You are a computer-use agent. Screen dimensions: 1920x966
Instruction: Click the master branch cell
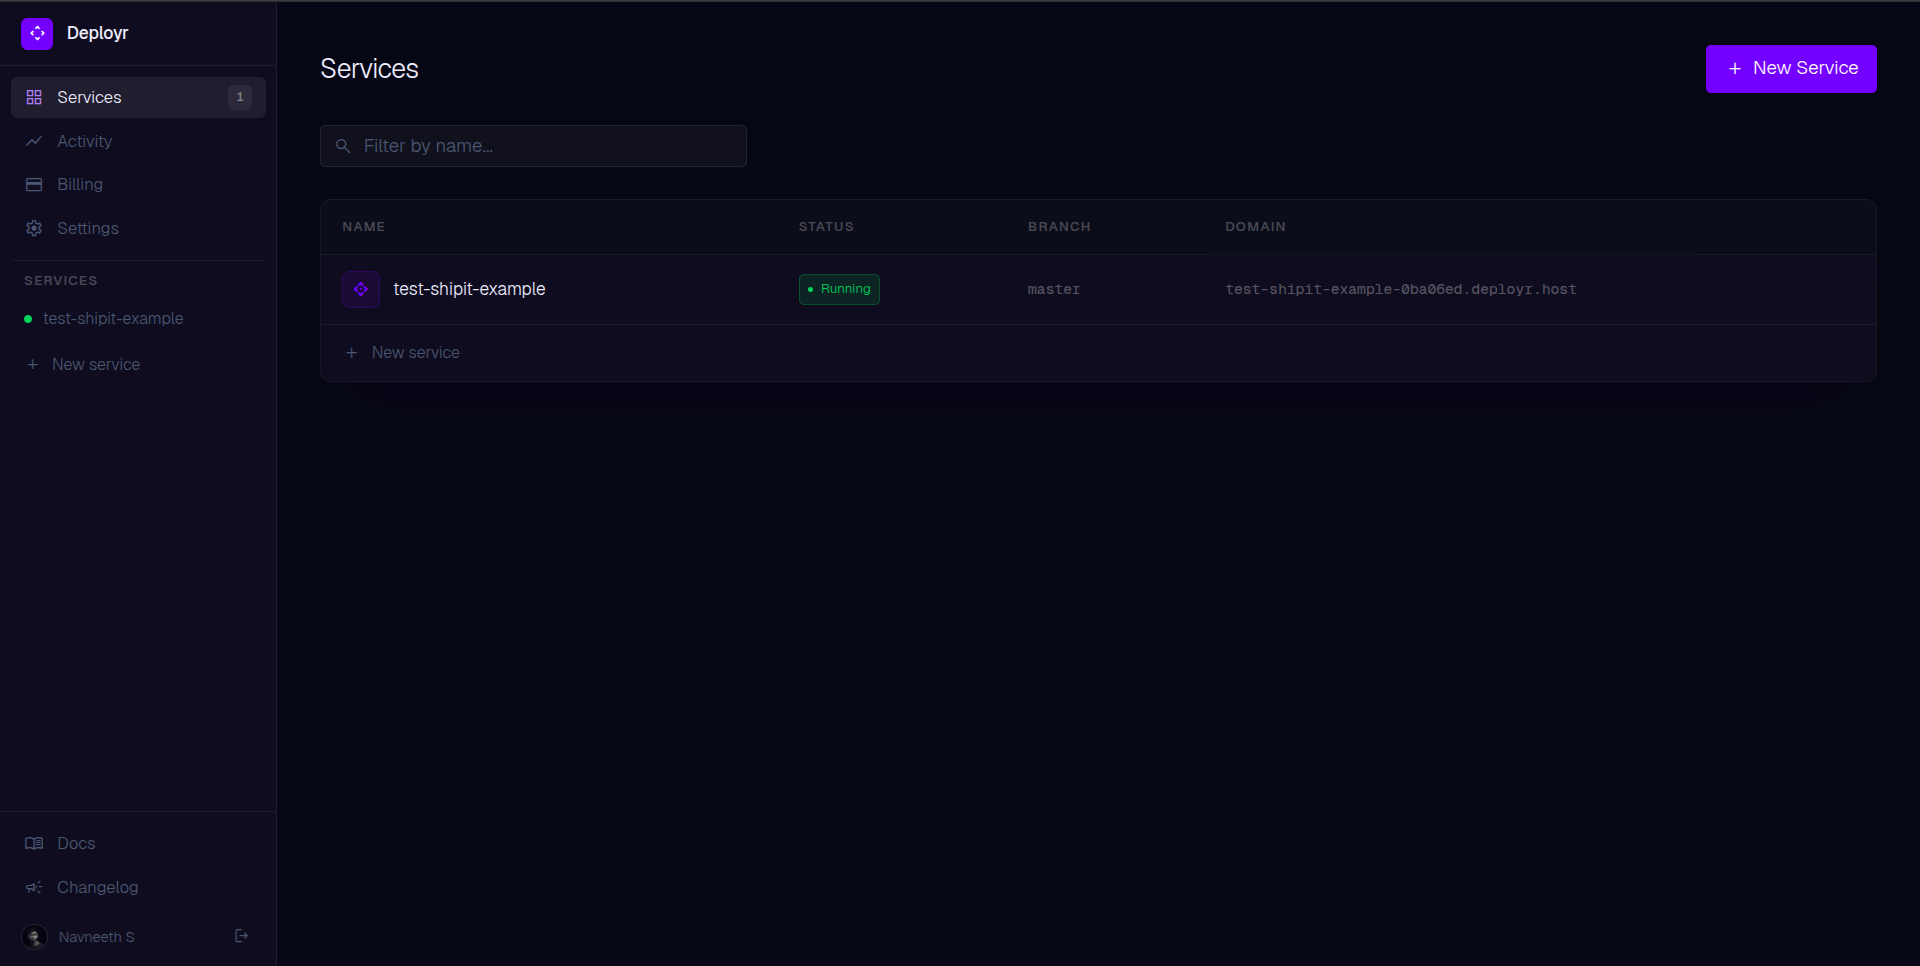coord(1054,290)
